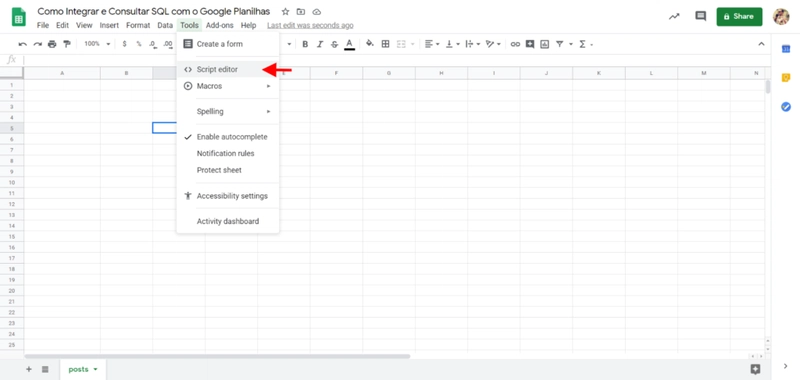Star the document
The image size is (800, 380).
286,12
